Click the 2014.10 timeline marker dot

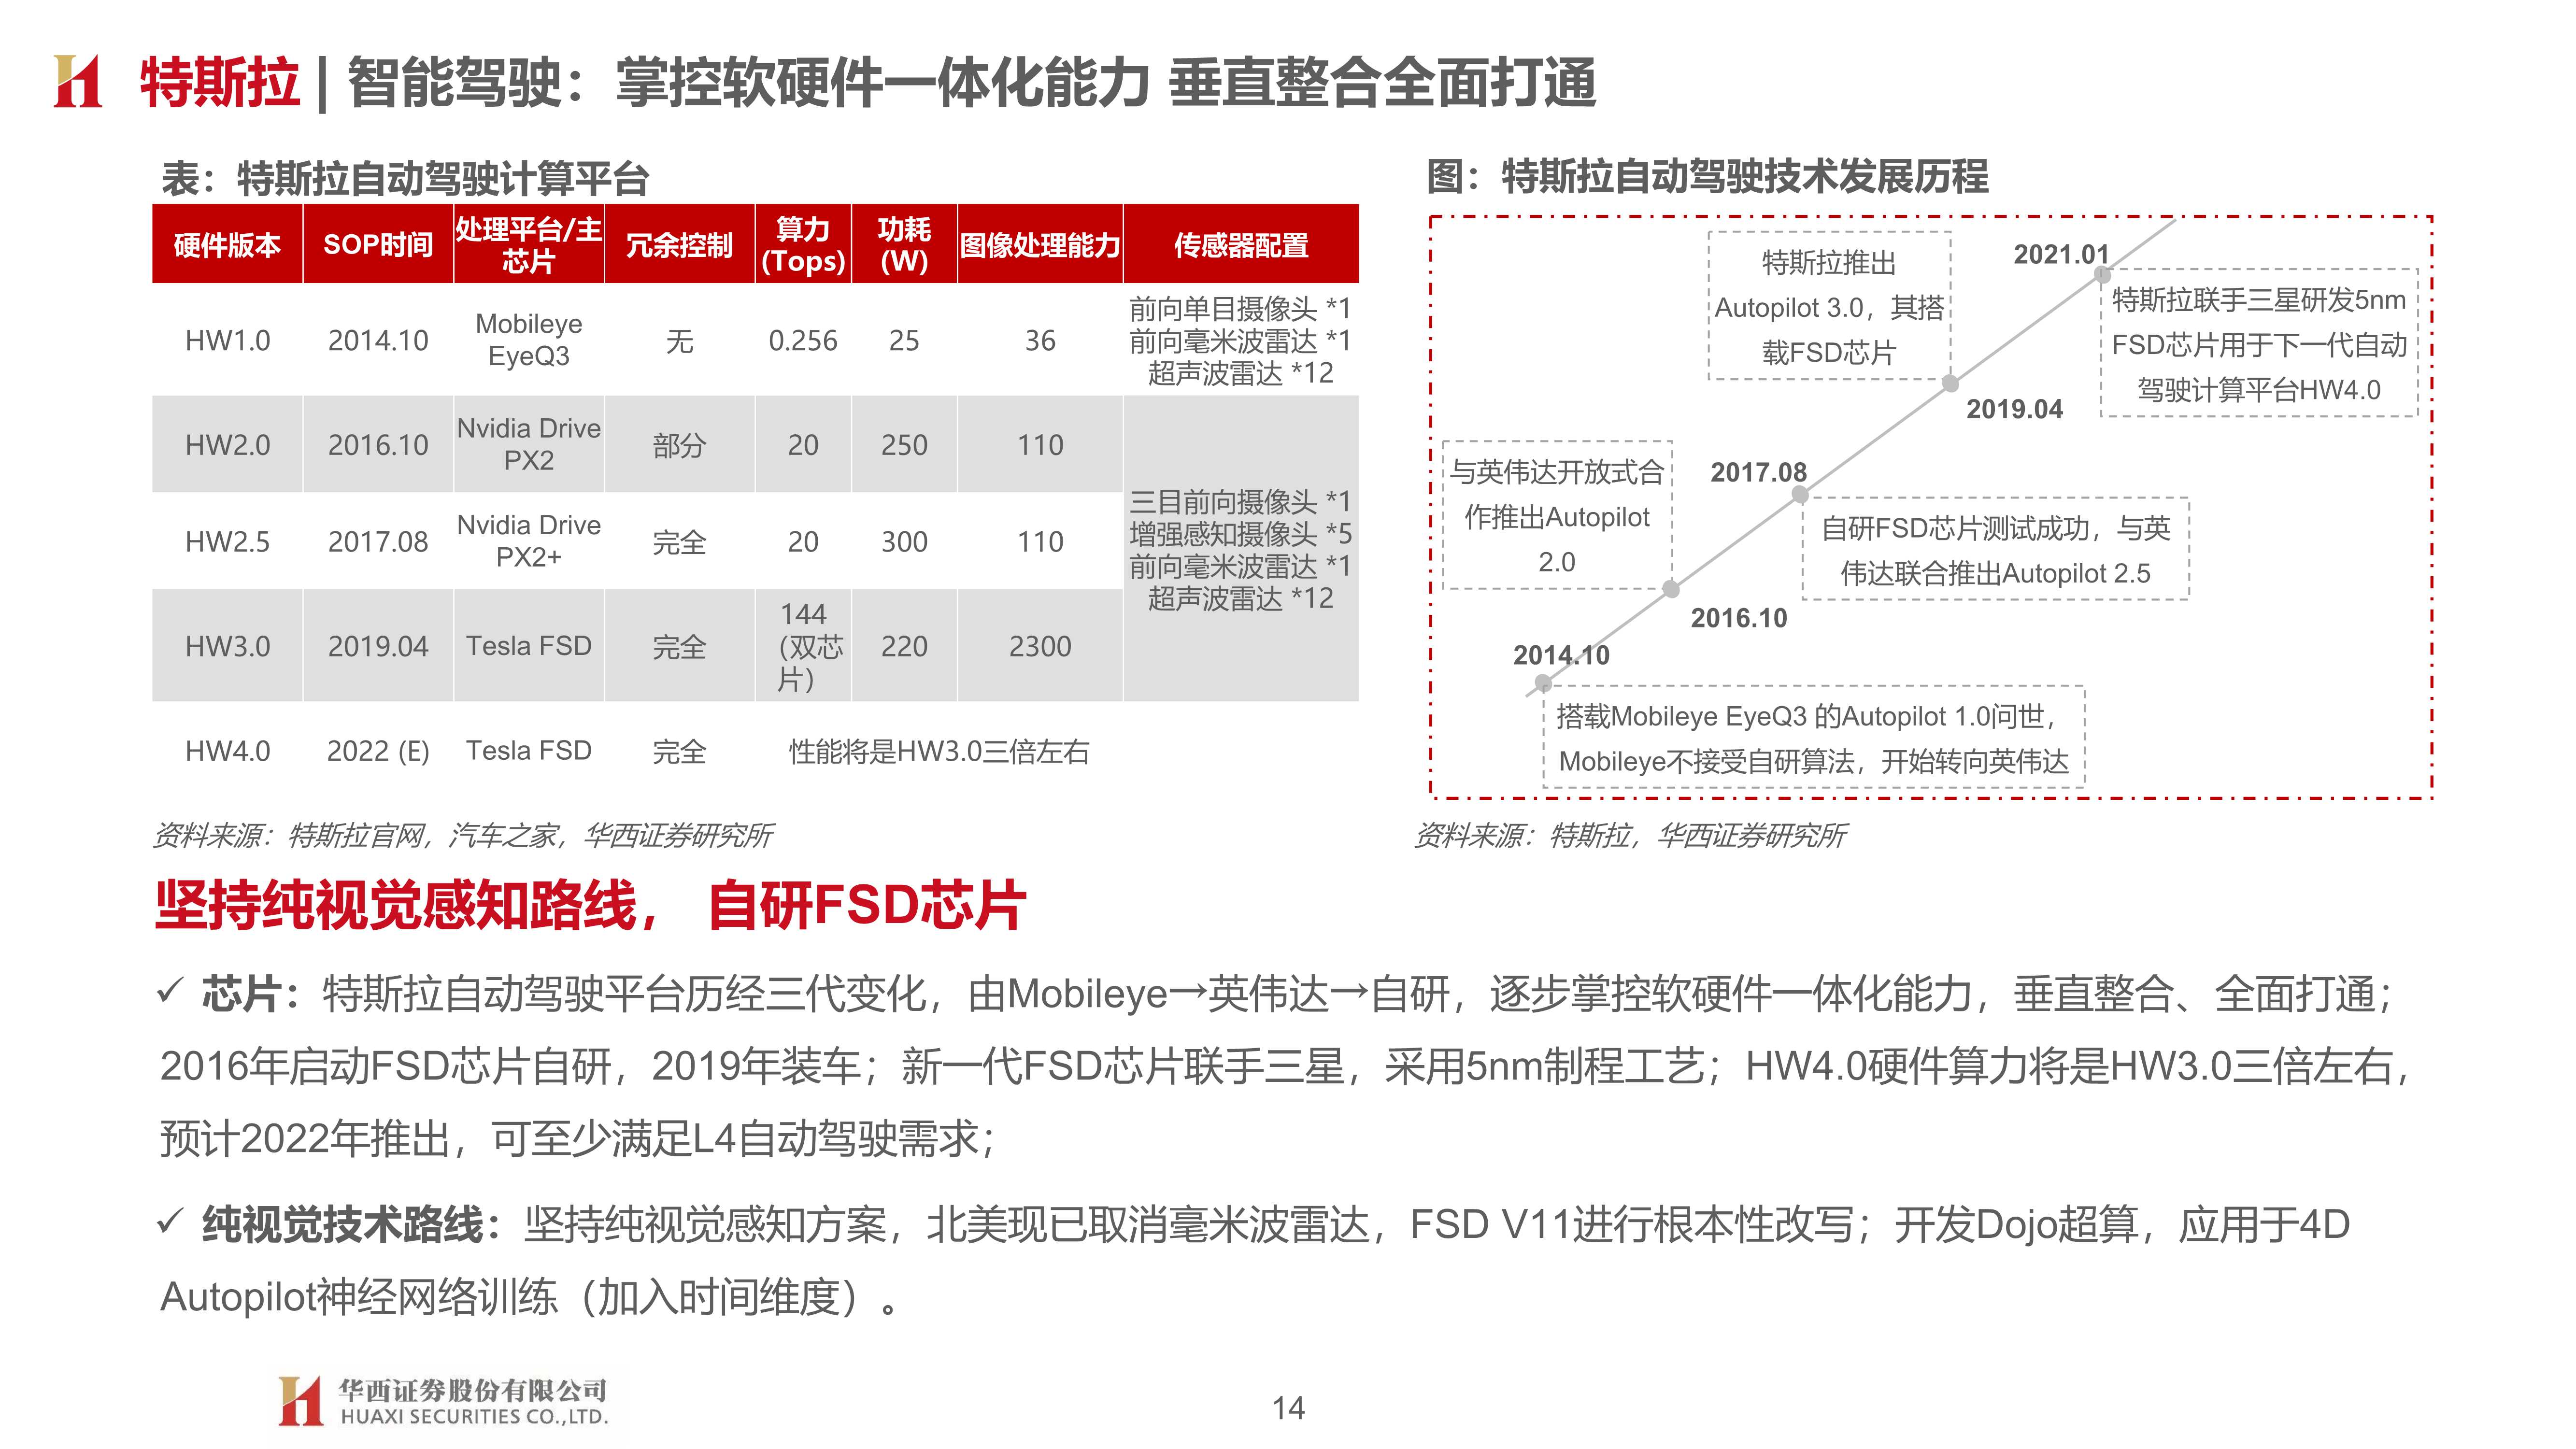click(1543, 683)
